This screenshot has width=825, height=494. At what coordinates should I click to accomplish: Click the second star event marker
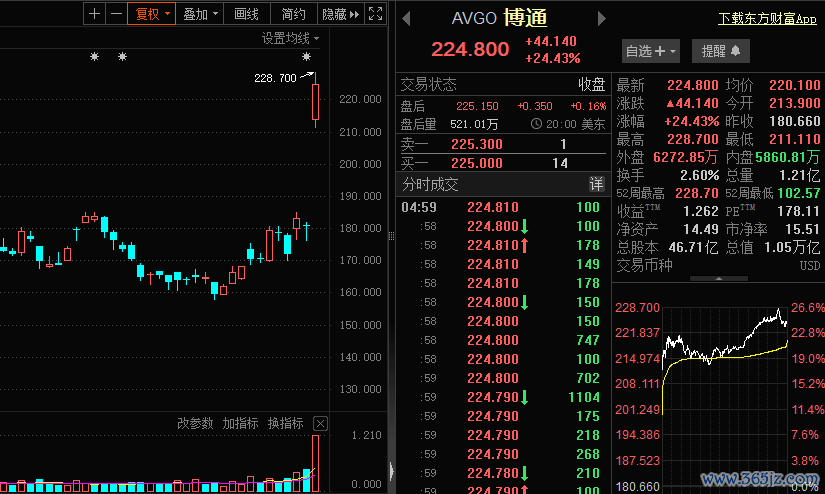(x=122, y=56)
